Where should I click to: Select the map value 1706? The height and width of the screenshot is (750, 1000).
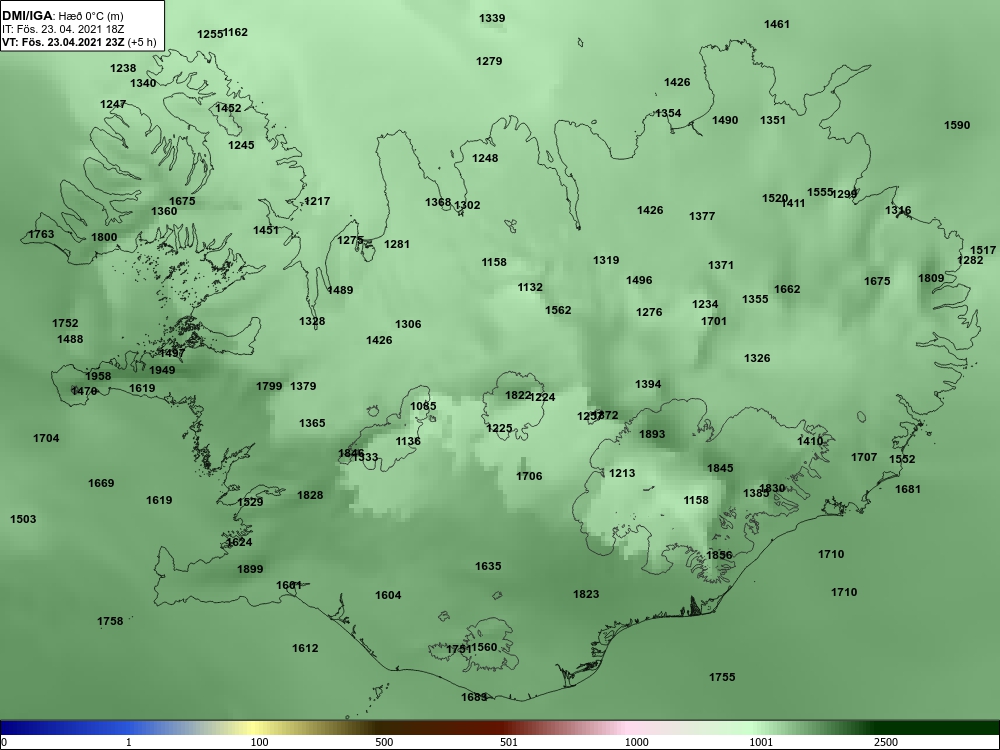coord(529,476)
